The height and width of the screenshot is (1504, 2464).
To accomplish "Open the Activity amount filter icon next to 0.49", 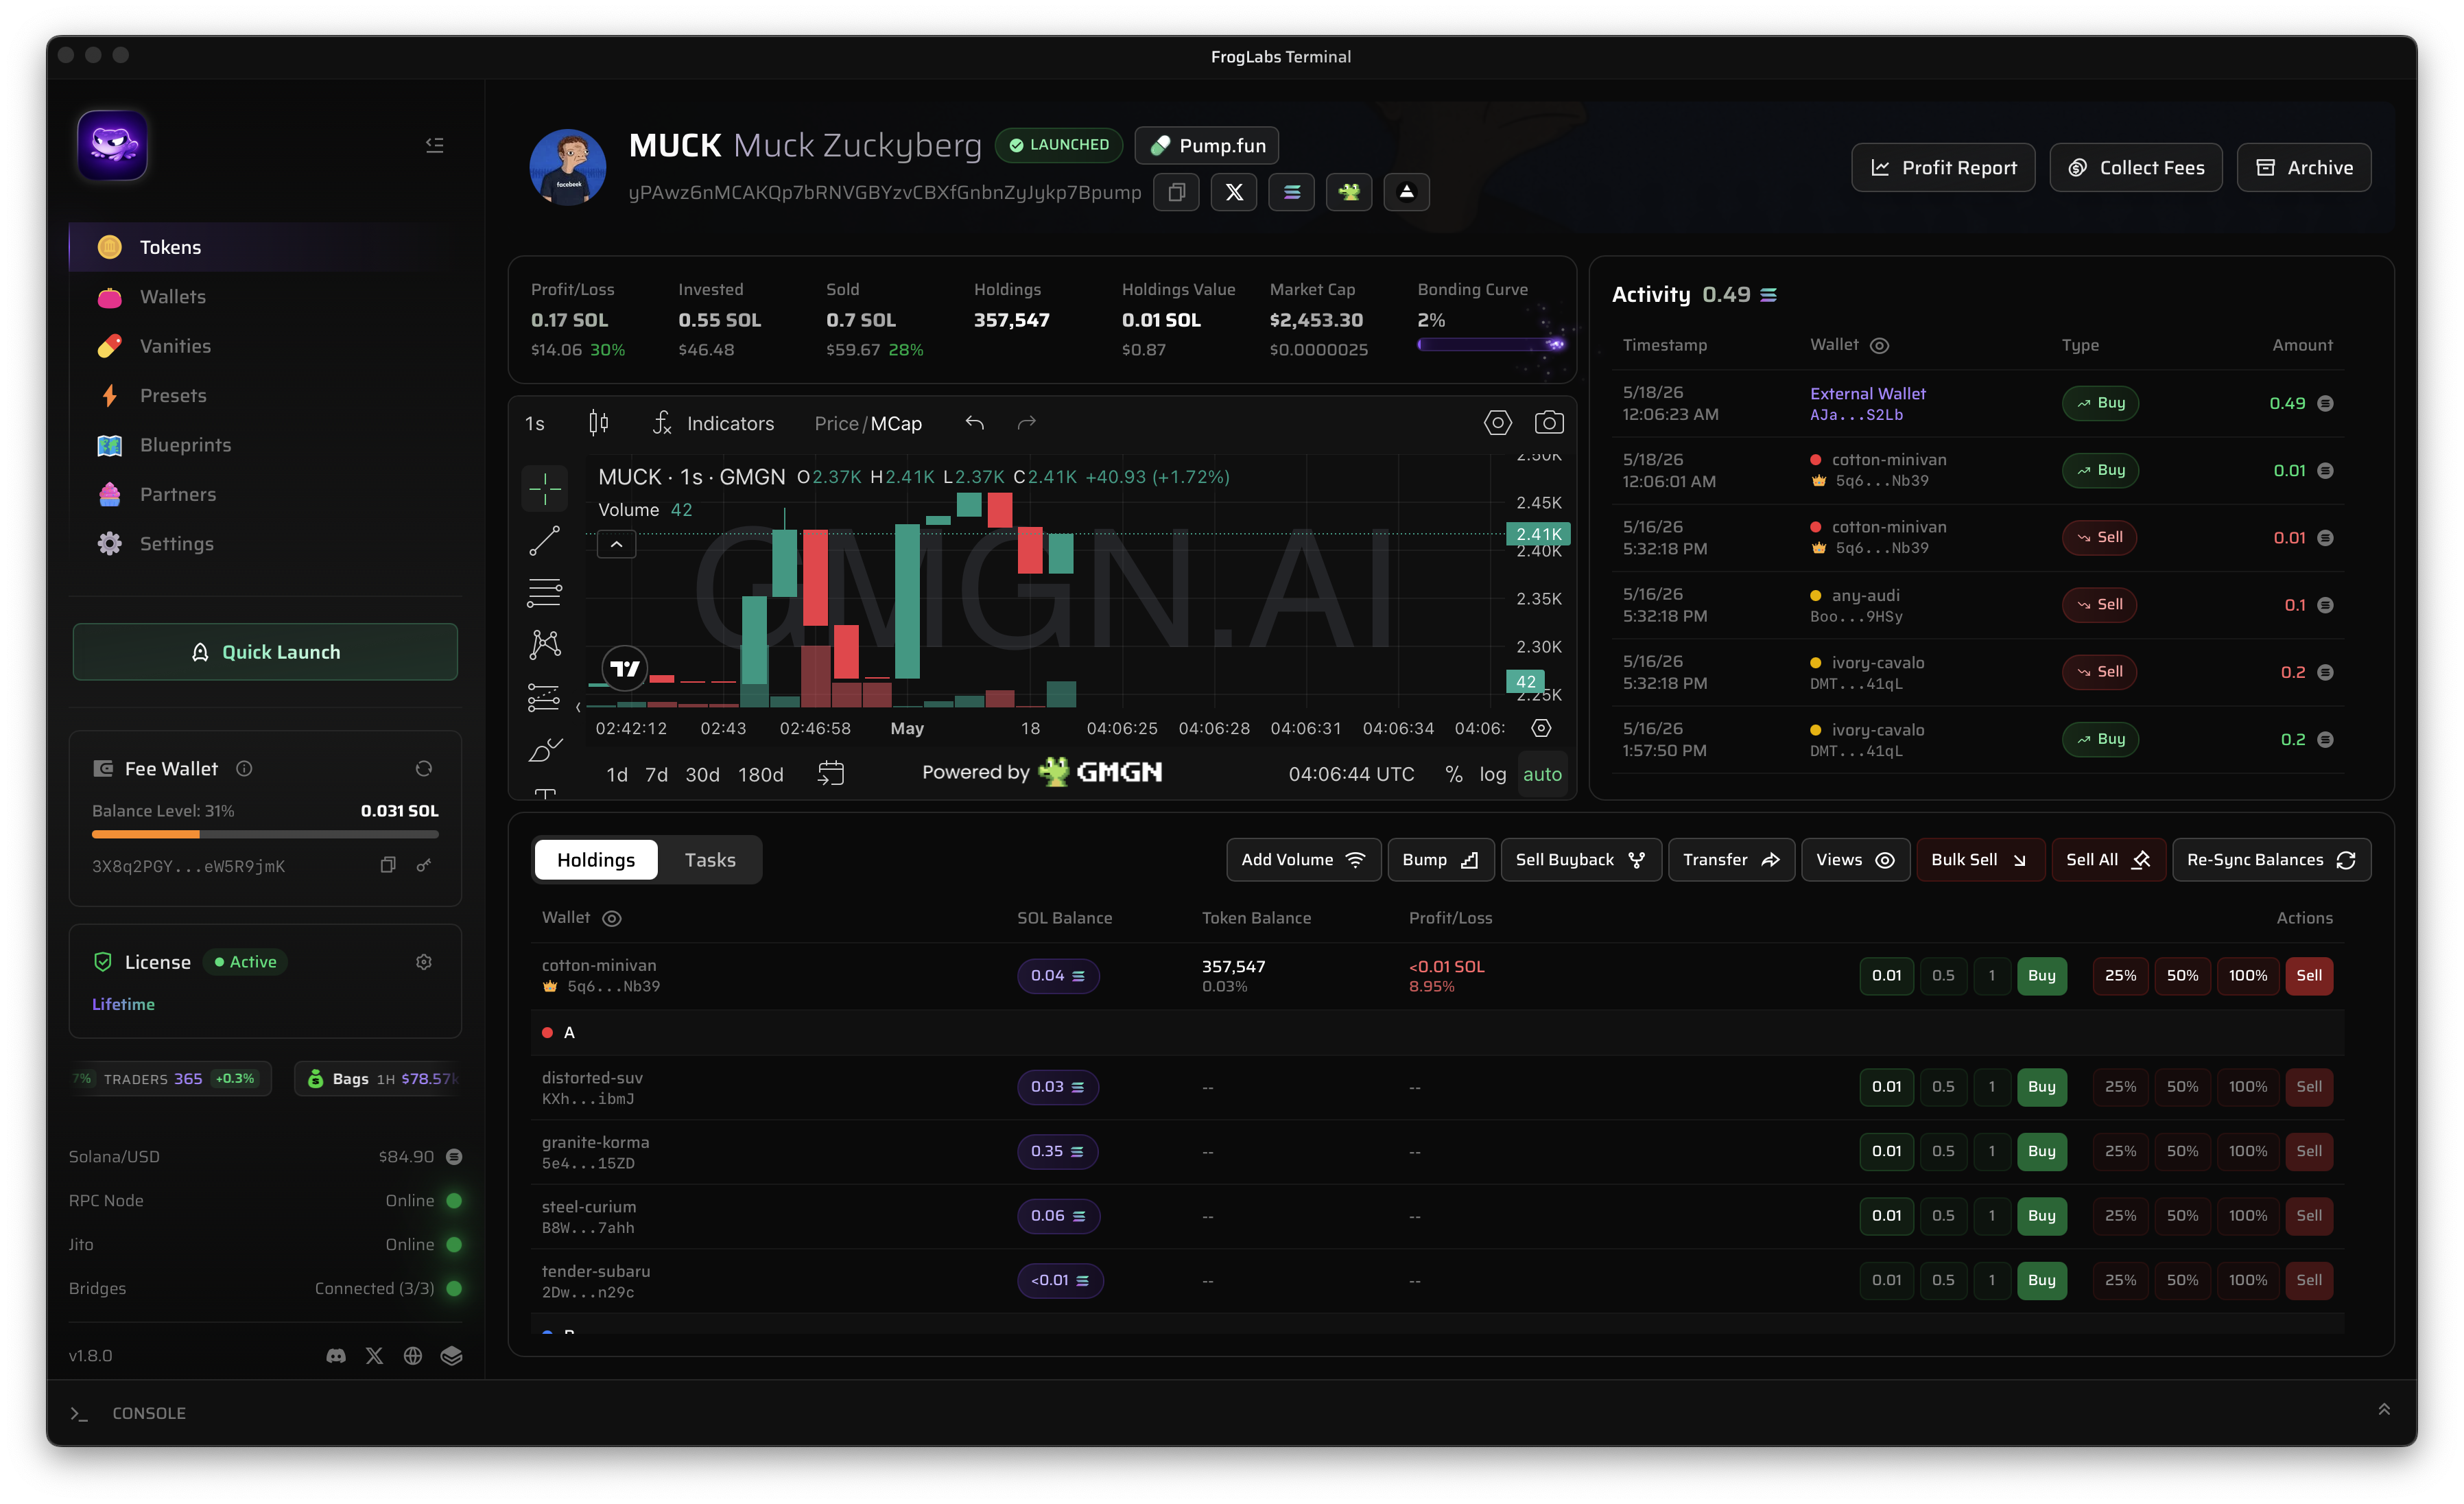I will (1768, 294).
